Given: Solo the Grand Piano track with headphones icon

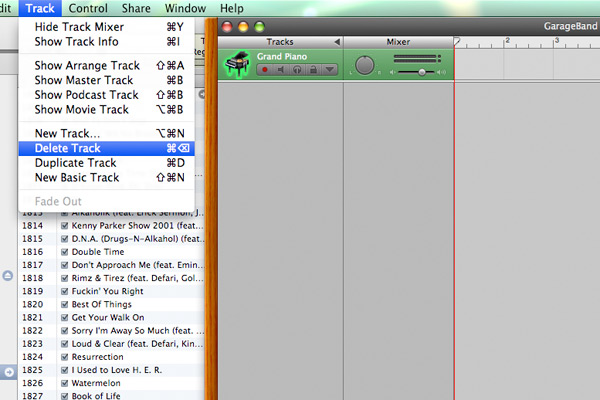Looking at the screenshot, I should (297, 70).
